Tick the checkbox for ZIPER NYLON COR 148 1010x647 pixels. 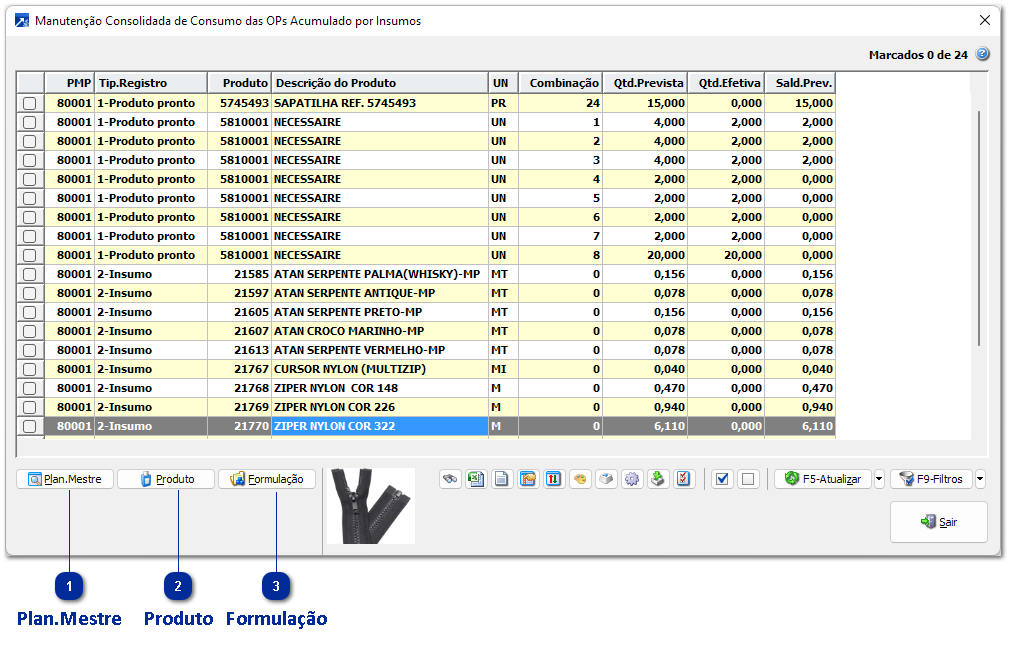tap(30, 388)
